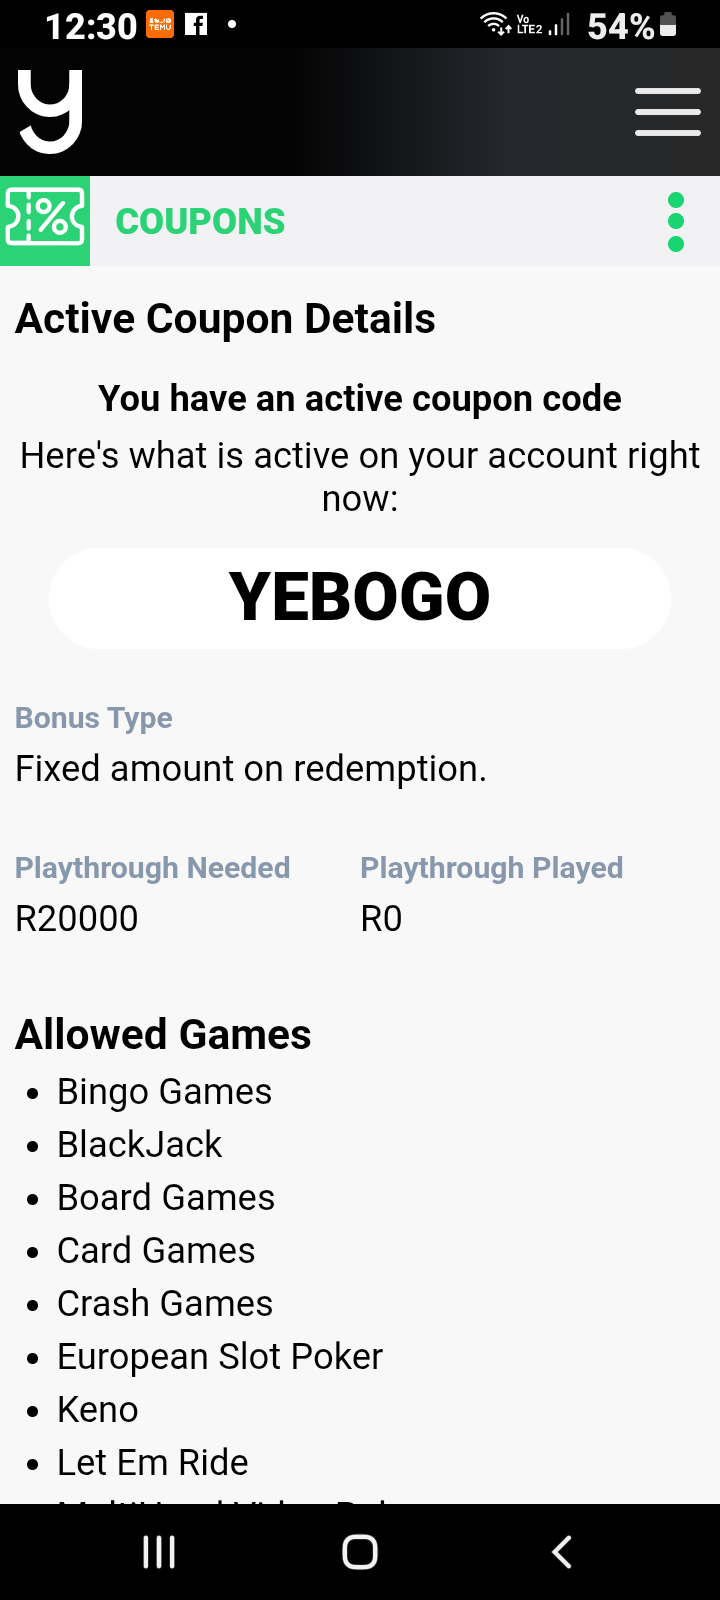Open the hamburger navigation menu

click(x=667, y=111)
